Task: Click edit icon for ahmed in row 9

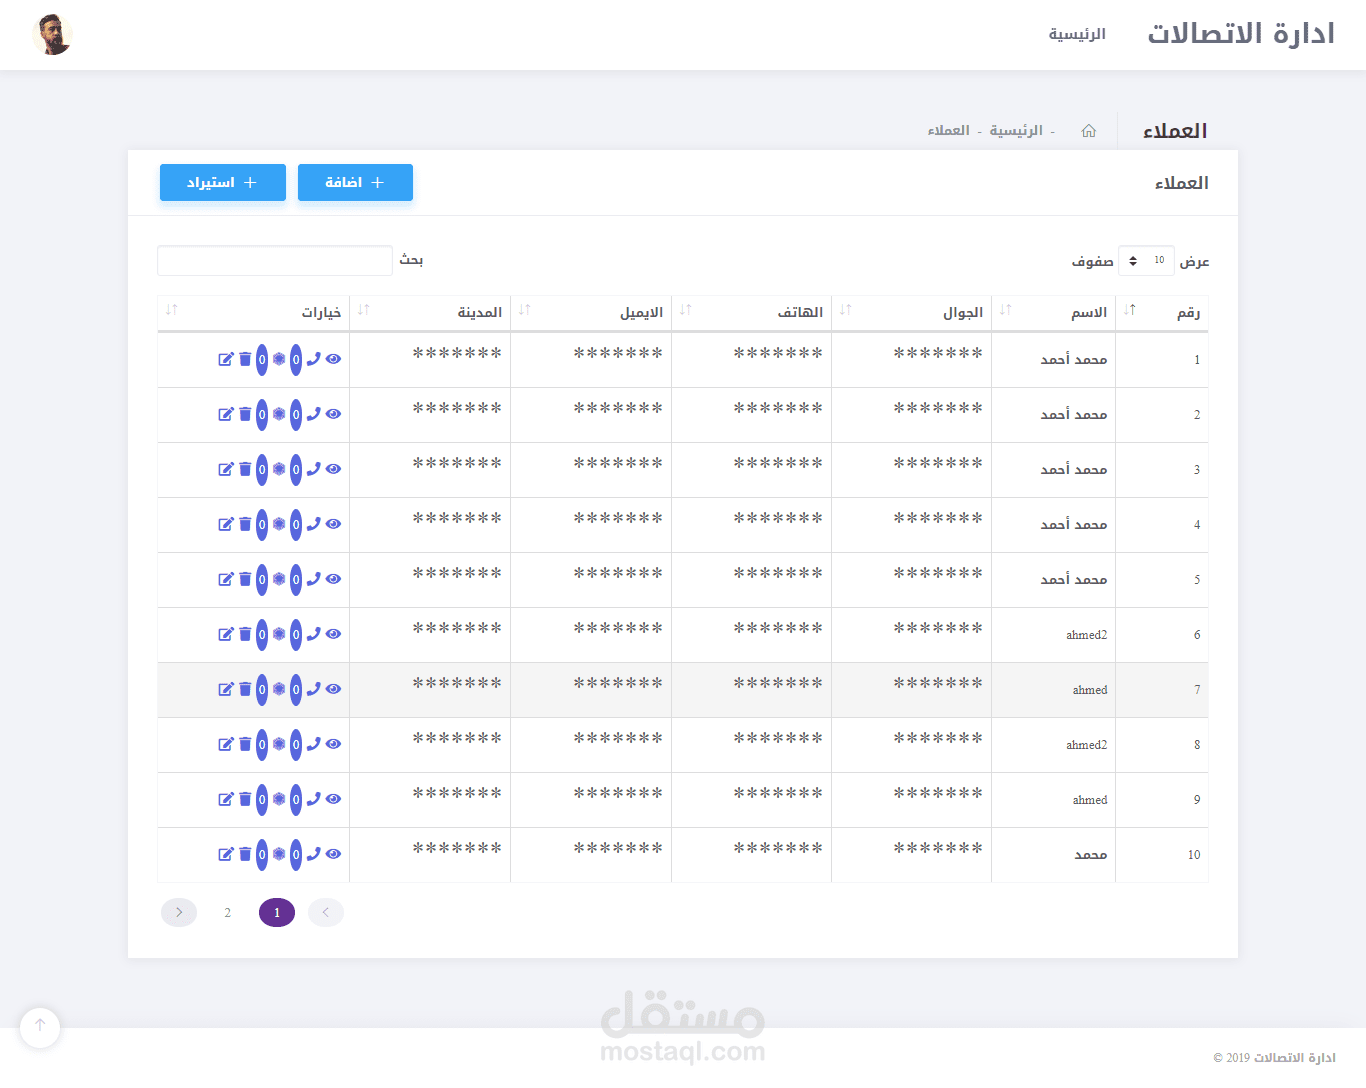Action: coord(226,799)
